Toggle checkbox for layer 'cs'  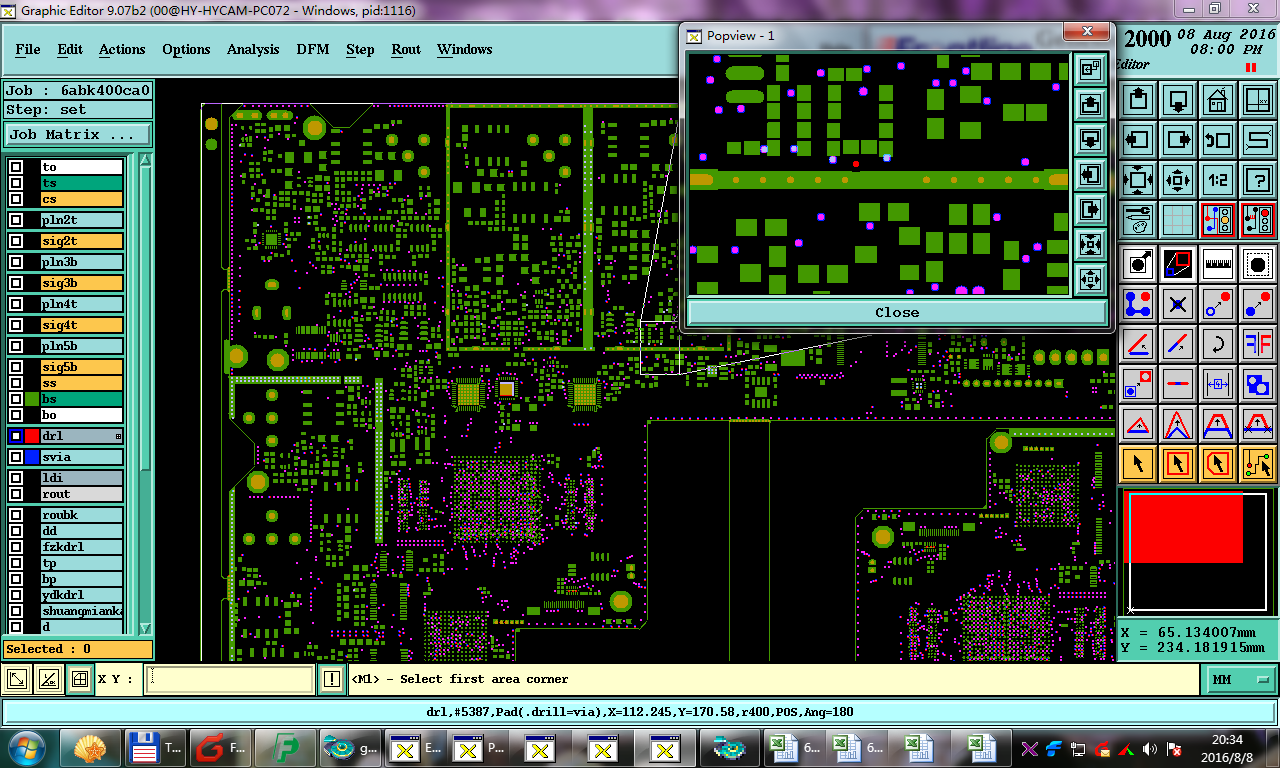pyautogui.click(x=16, y=200)
